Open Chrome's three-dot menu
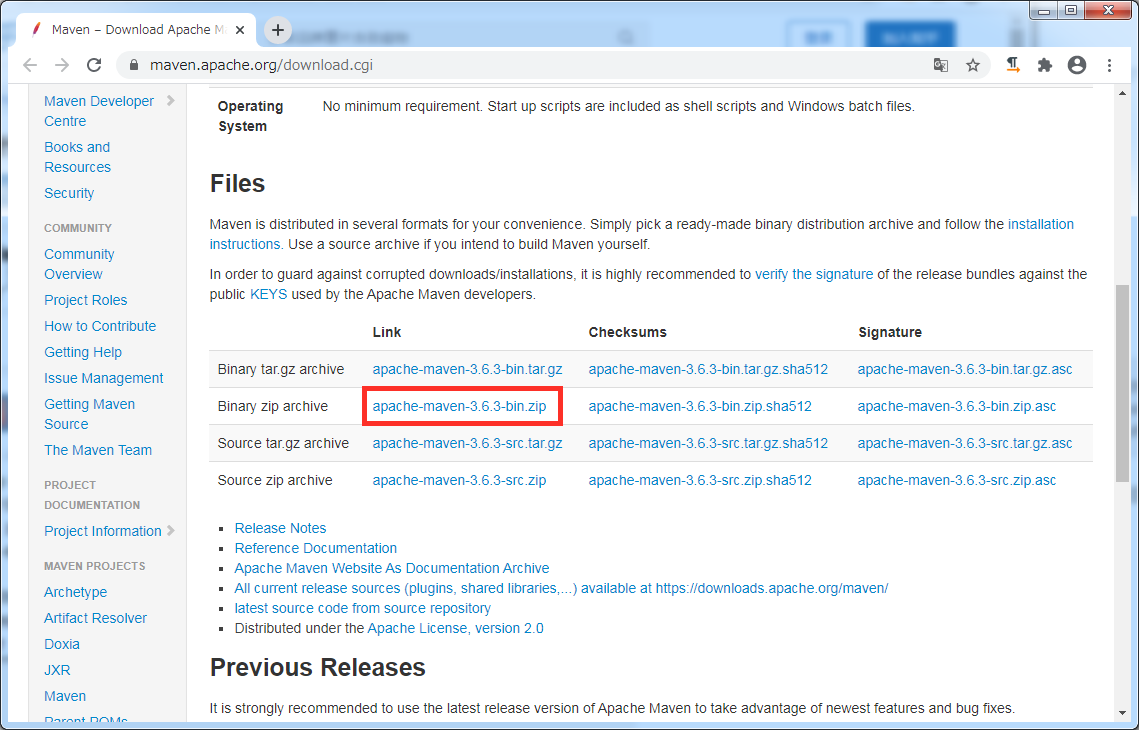 (x=1109, y=65)
